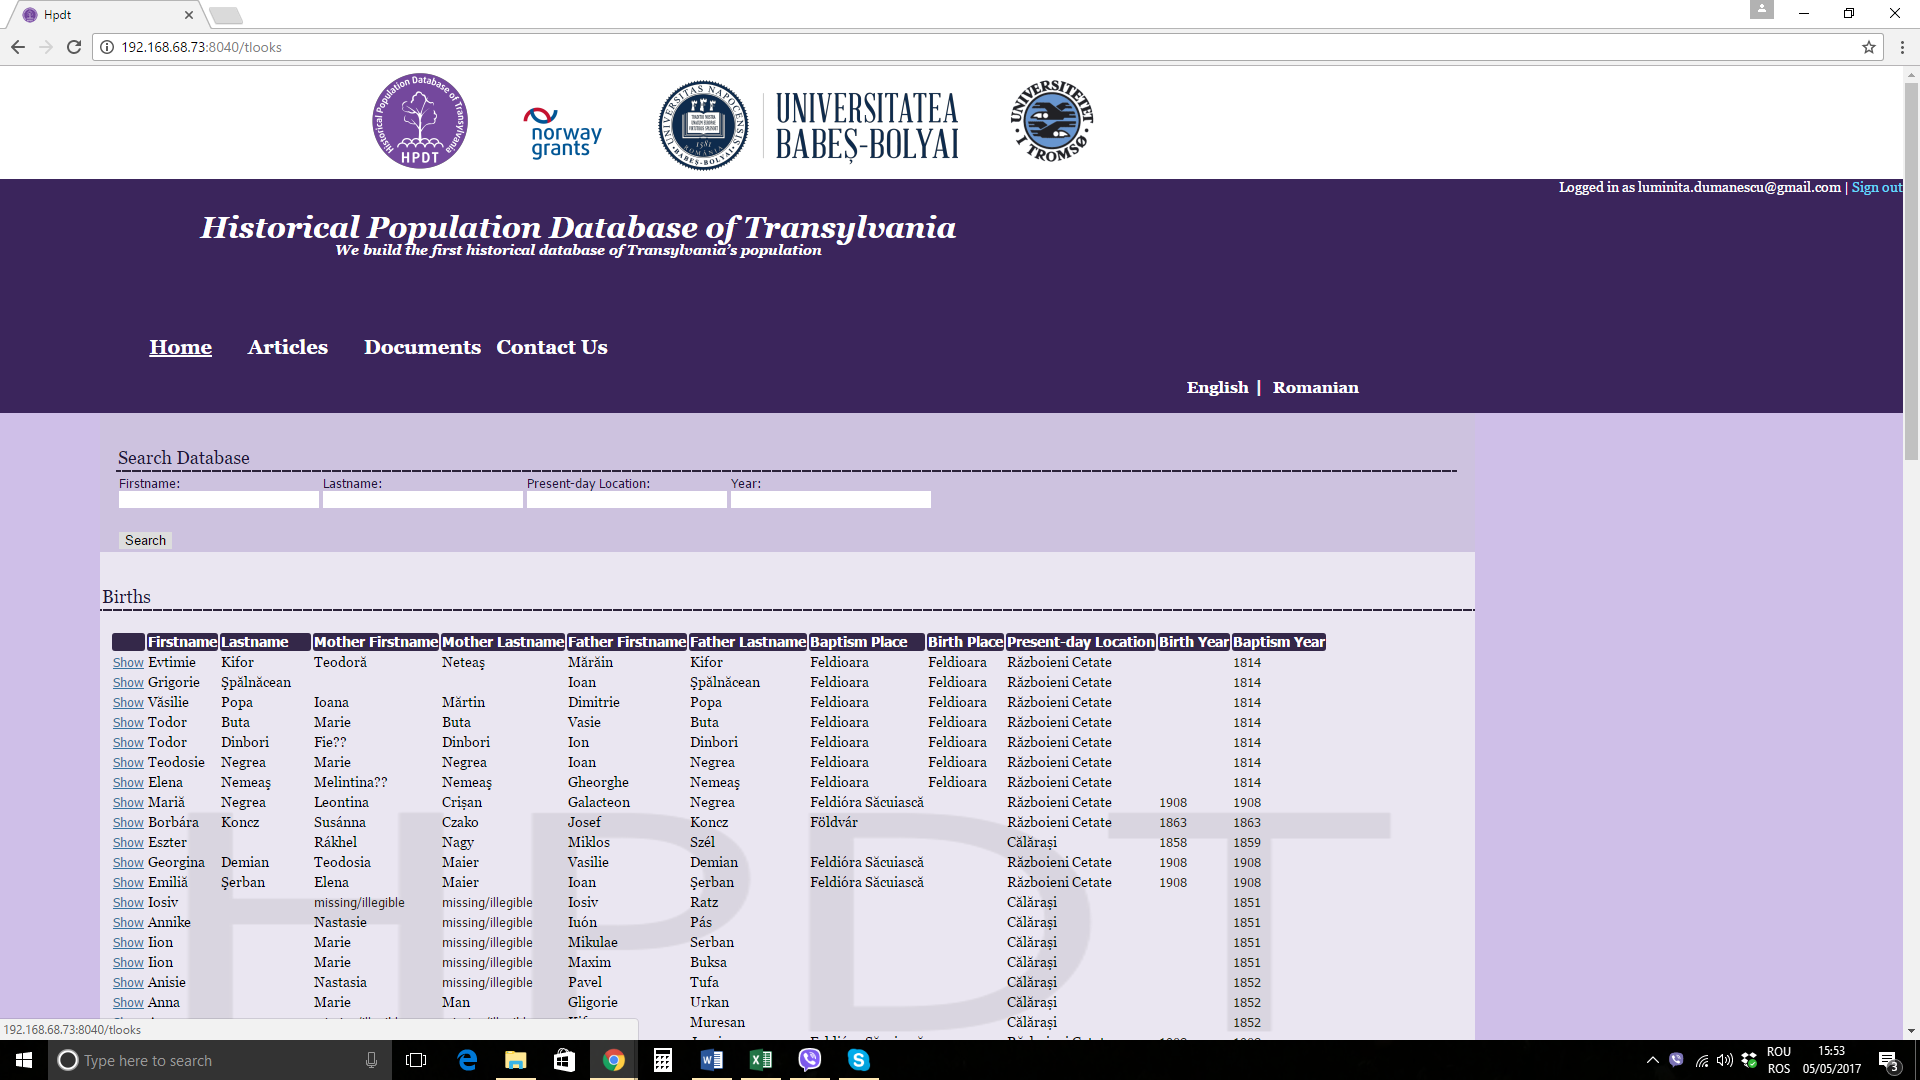Open Task View on the taskbar

tap(416, 1060)
